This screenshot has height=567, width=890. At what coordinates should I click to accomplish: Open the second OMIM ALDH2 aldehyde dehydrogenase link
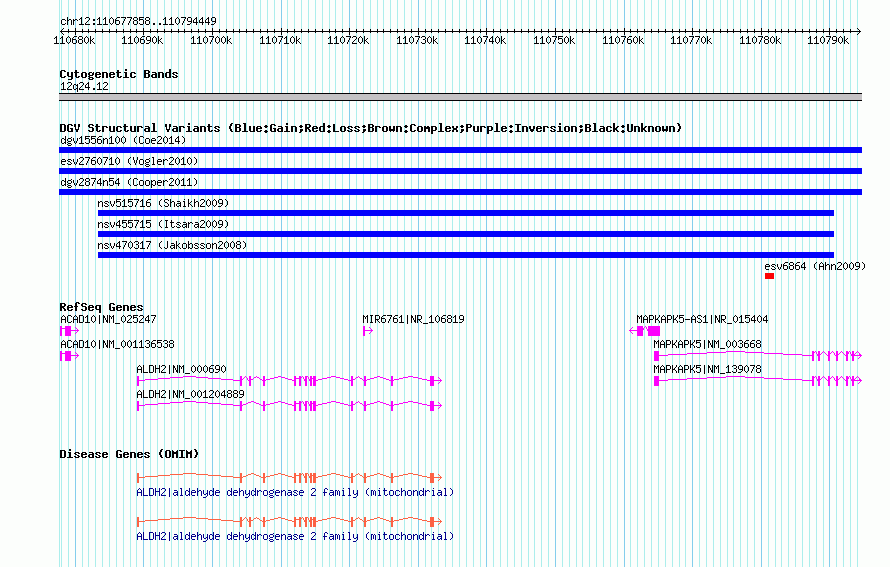(x=295, y=536)
